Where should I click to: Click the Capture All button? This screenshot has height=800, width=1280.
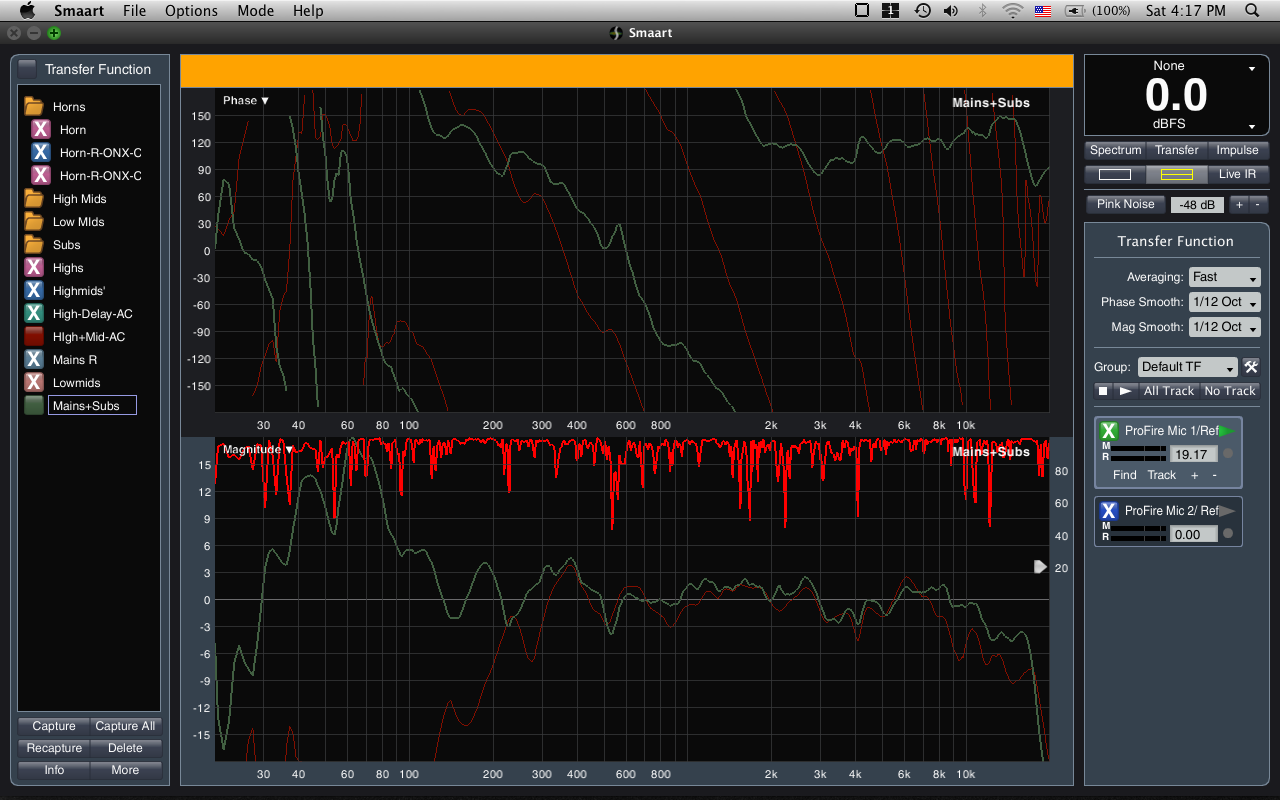pyautogui.click(x=125, y=726)
